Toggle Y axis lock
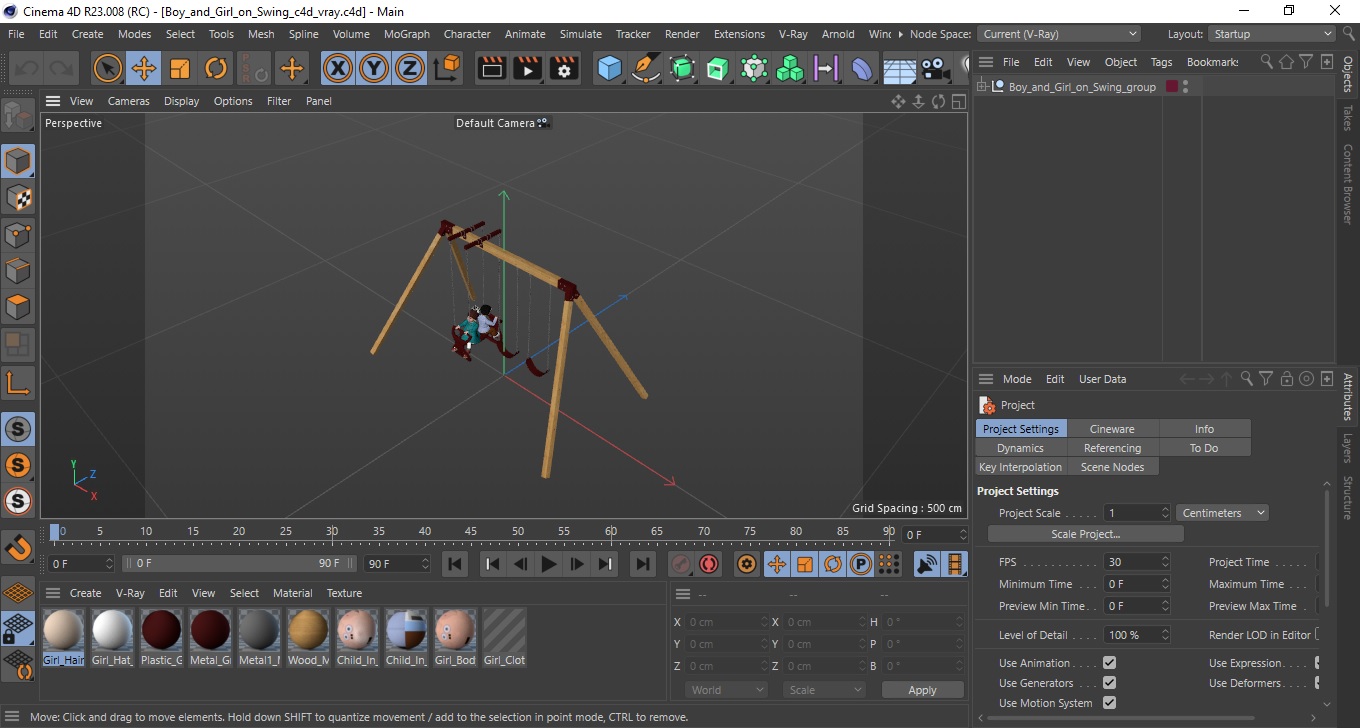 click(x=374, y=68)
